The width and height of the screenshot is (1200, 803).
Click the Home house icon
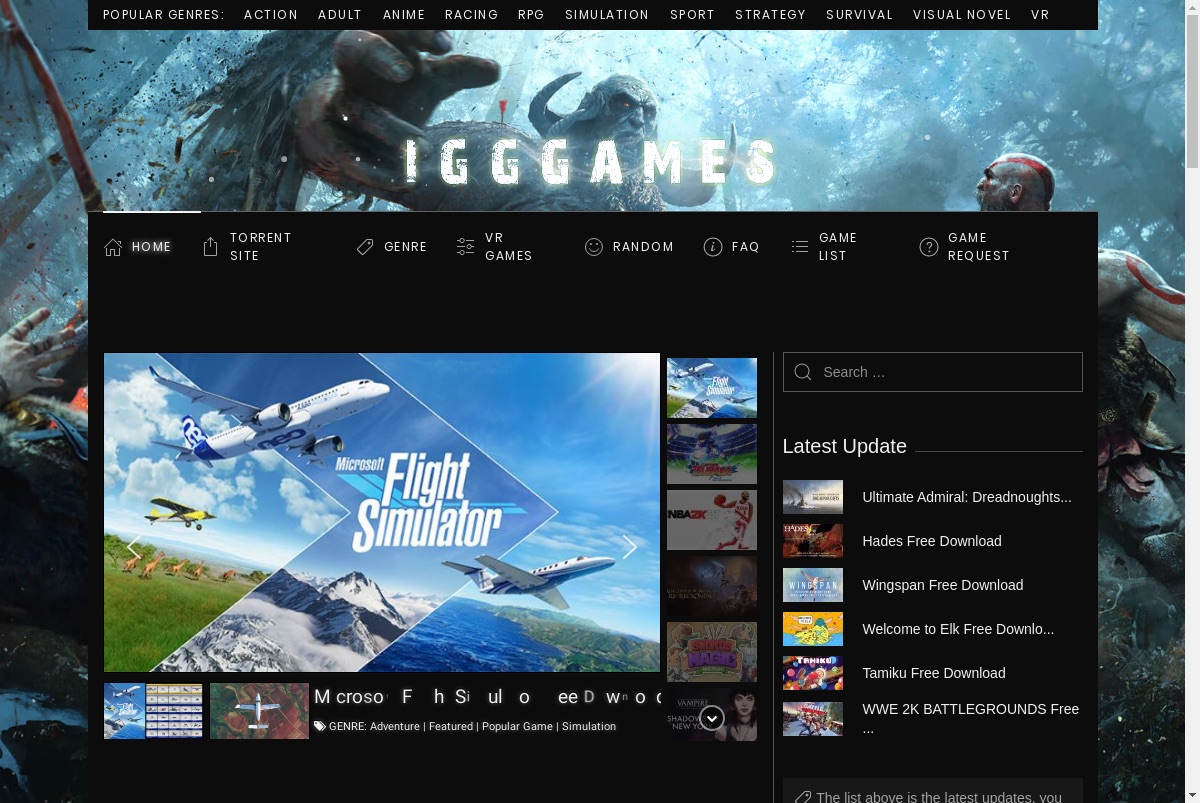113,247
